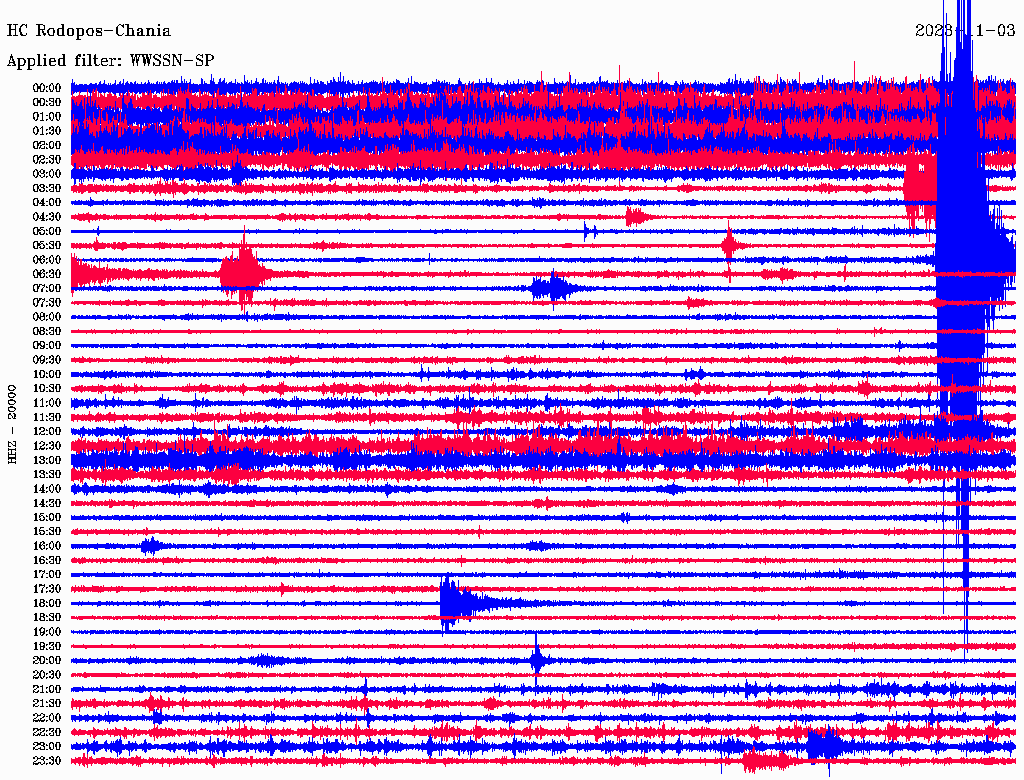Select the 20:00 time label

(x=46, y=661)
